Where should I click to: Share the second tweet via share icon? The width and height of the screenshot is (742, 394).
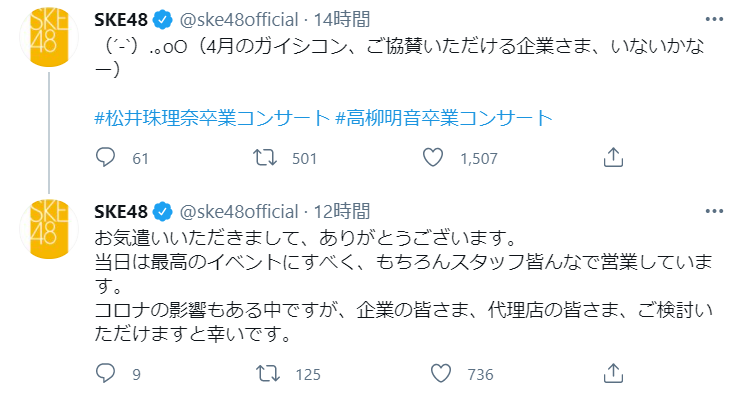click(613, 374)
